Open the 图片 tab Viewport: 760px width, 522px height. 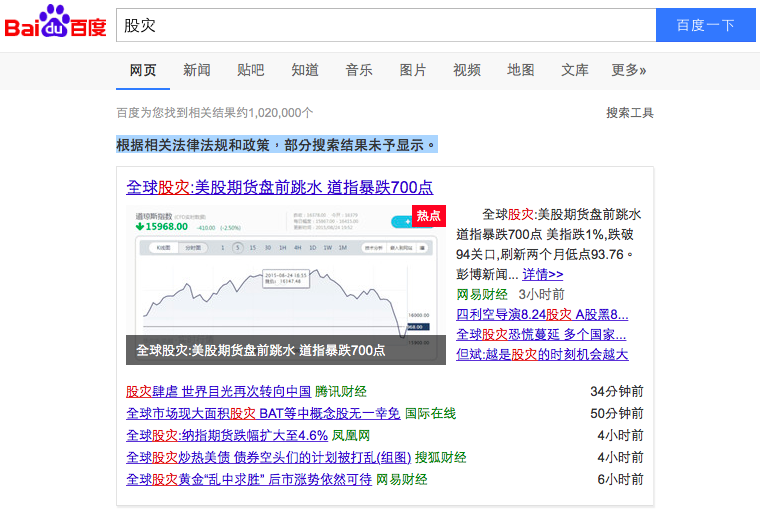[412, 70]
